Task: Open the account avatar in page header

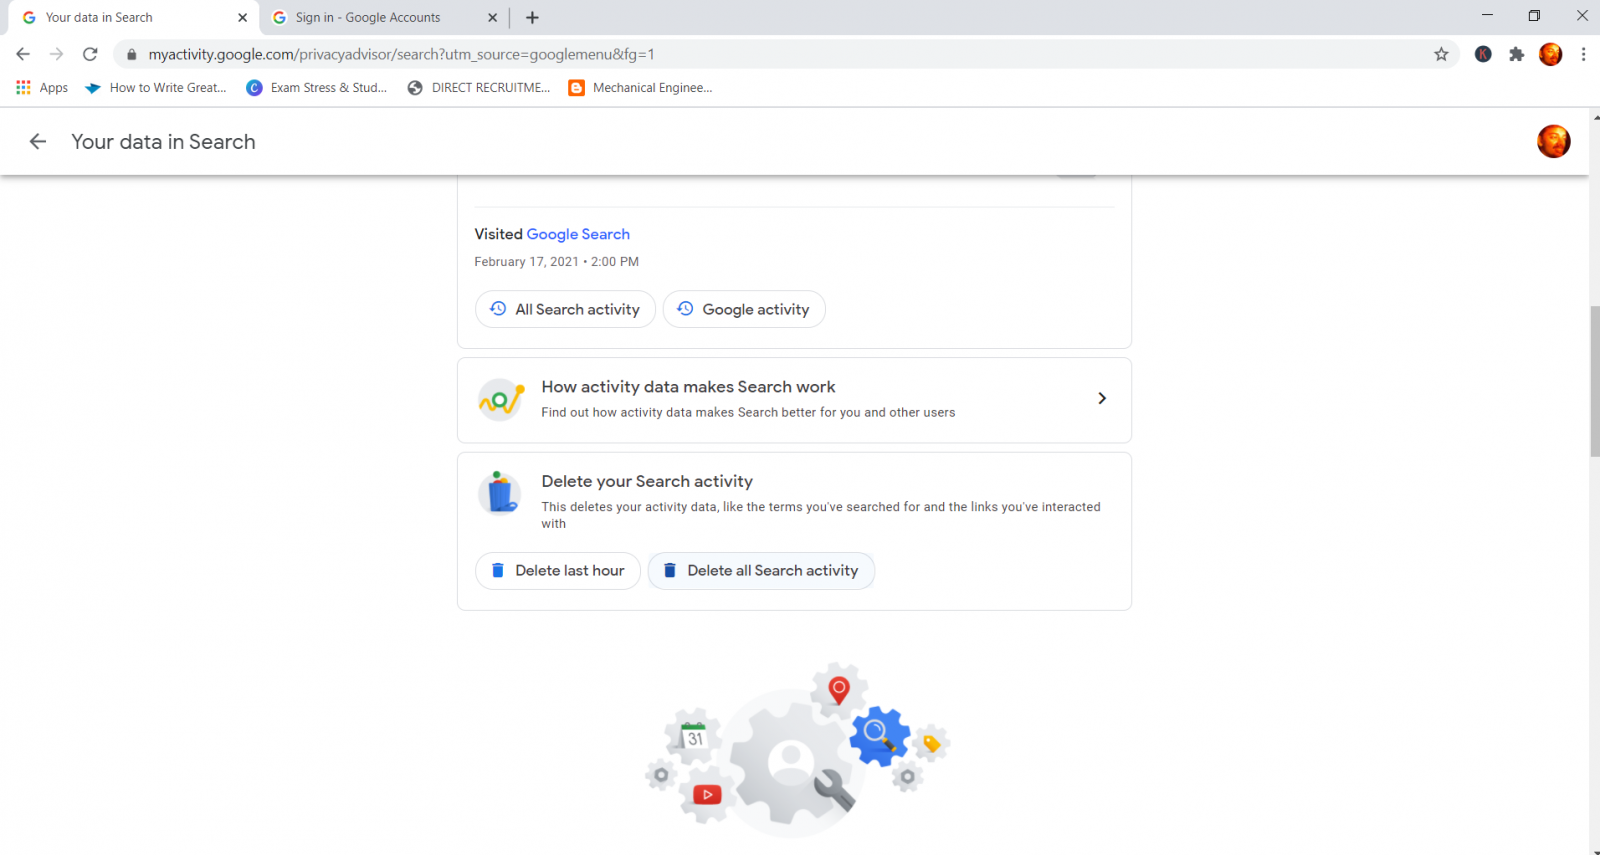Action: pyautogui.click(x=1553, y=142)
